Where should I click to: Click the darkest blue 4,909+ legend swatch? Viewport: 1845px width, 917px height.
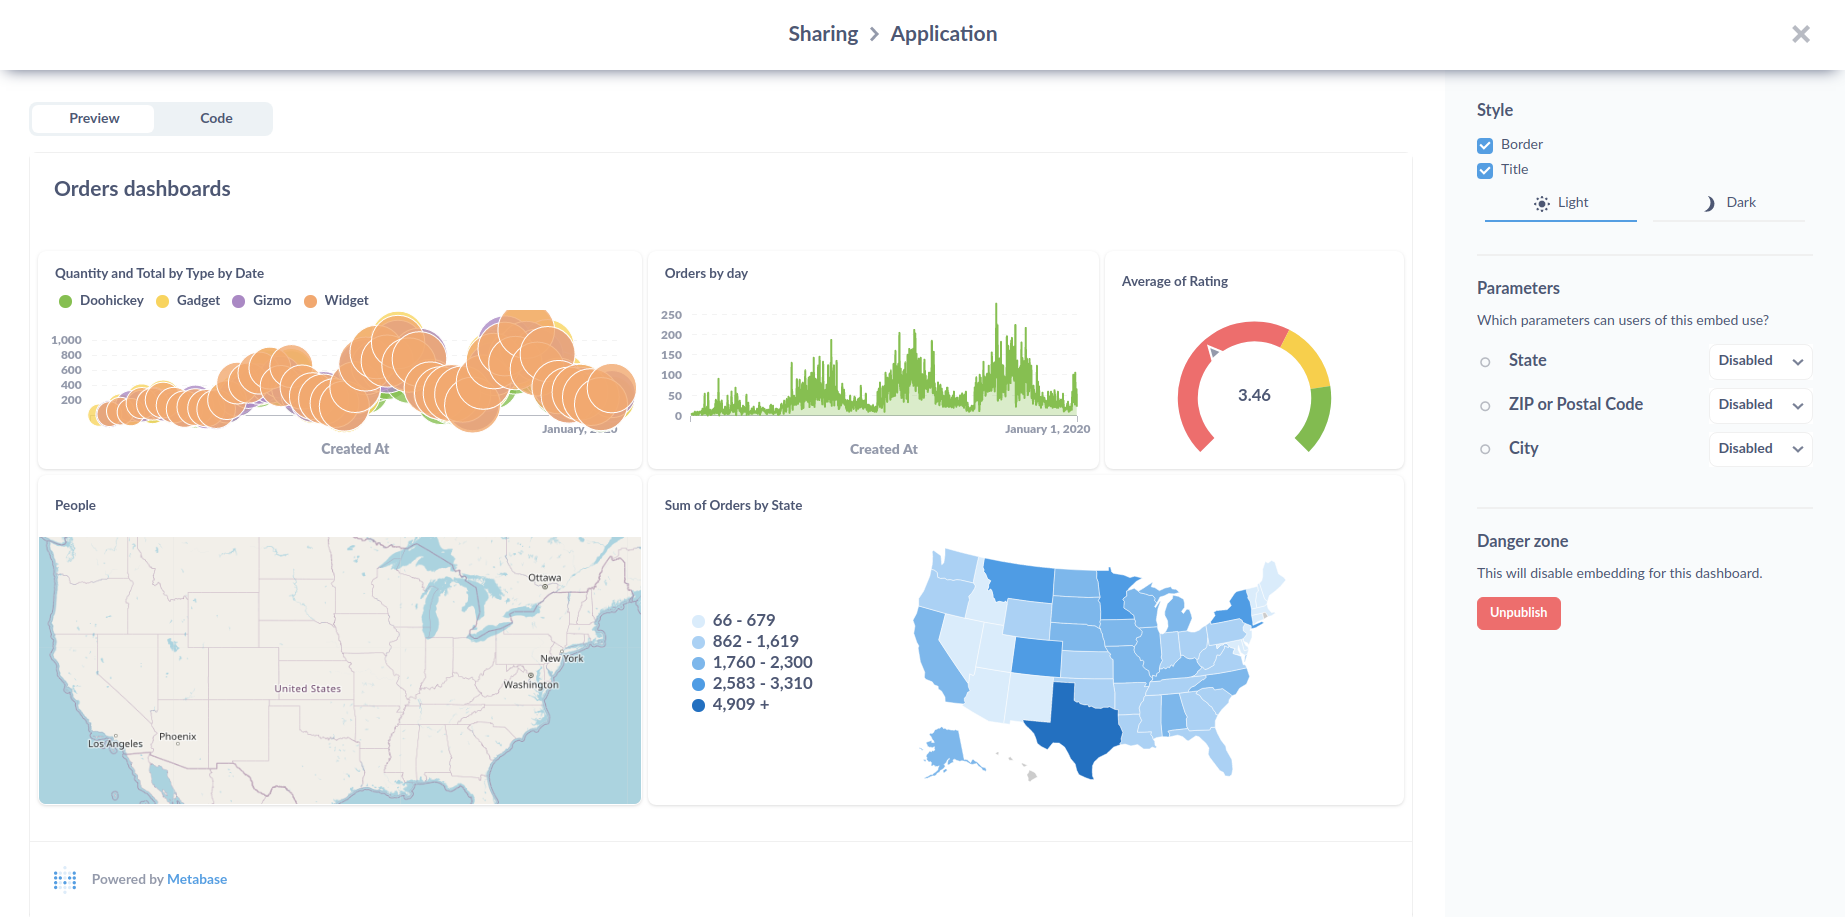[x=698, y=704]
